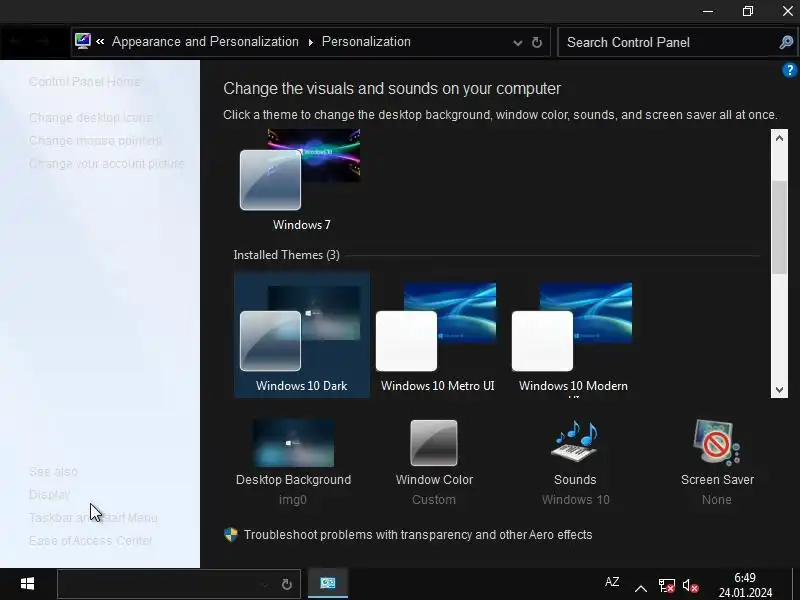Click the AZ input language indicator
Image resolution: width=800 pixels, height=600 pixels.
(x=612, y=582)
